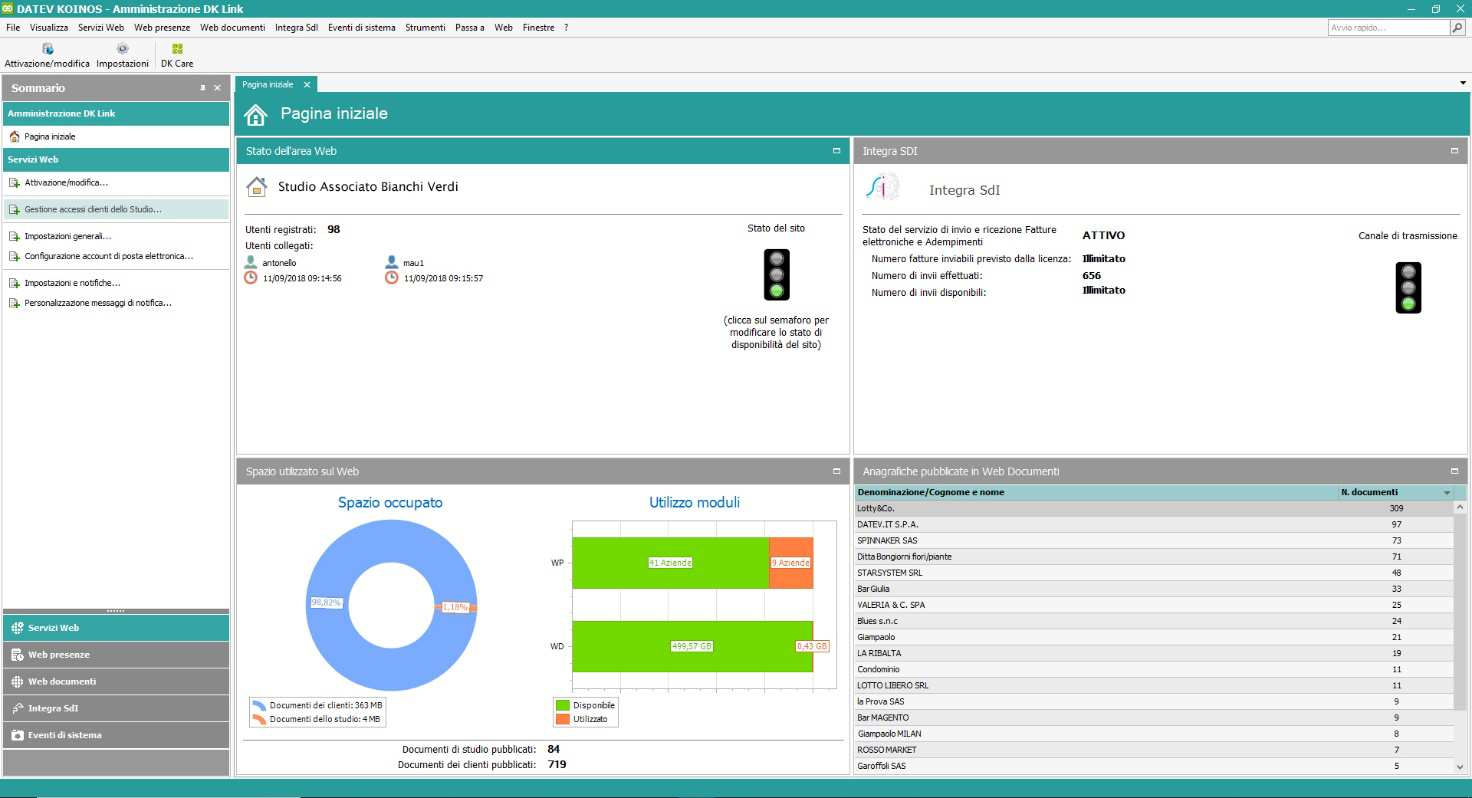Collapse the Integra SDI panel
Viewport: 1472px width, 798px height.
coord(1455,151)
